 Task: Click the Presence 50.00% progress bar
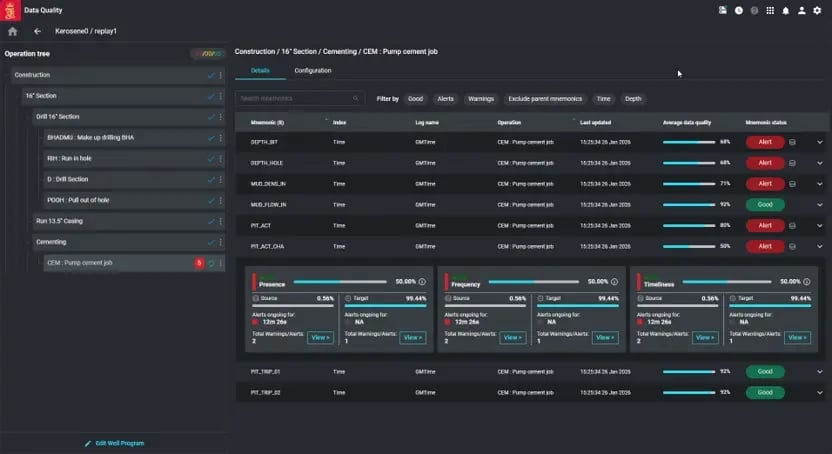point(340,282)
